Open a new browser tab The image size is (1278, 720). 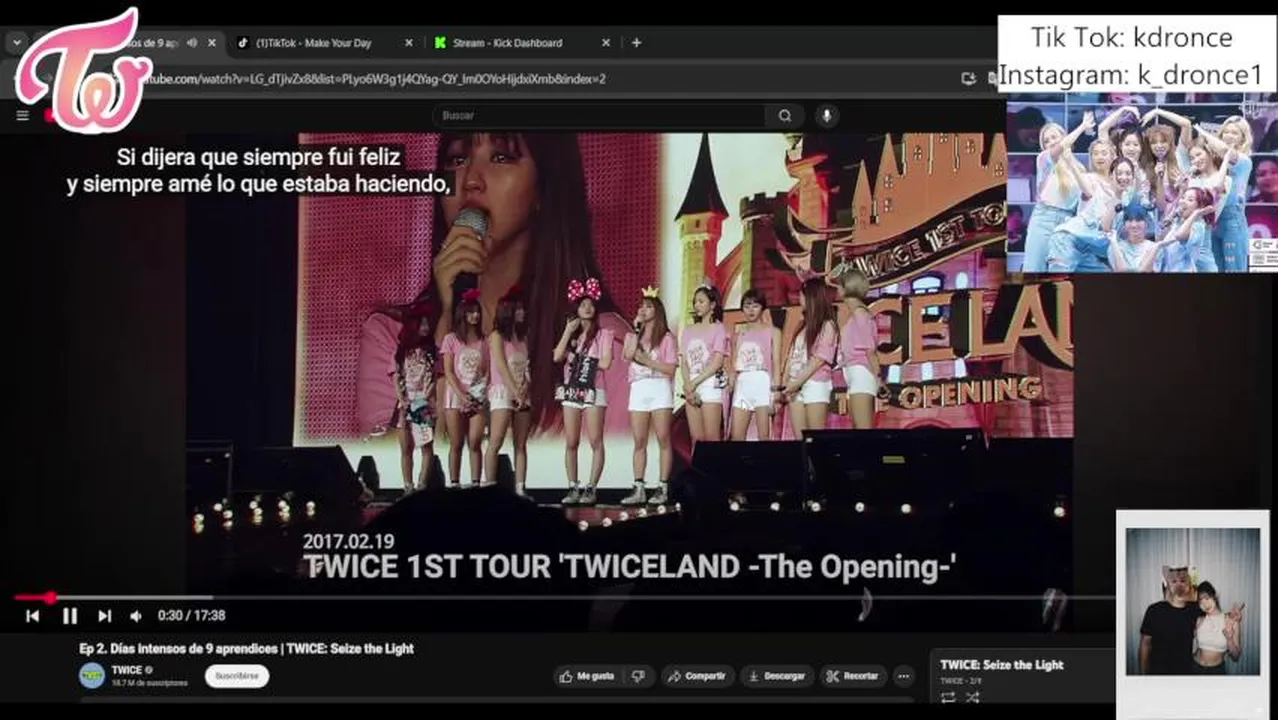click(x=636, y=43)
